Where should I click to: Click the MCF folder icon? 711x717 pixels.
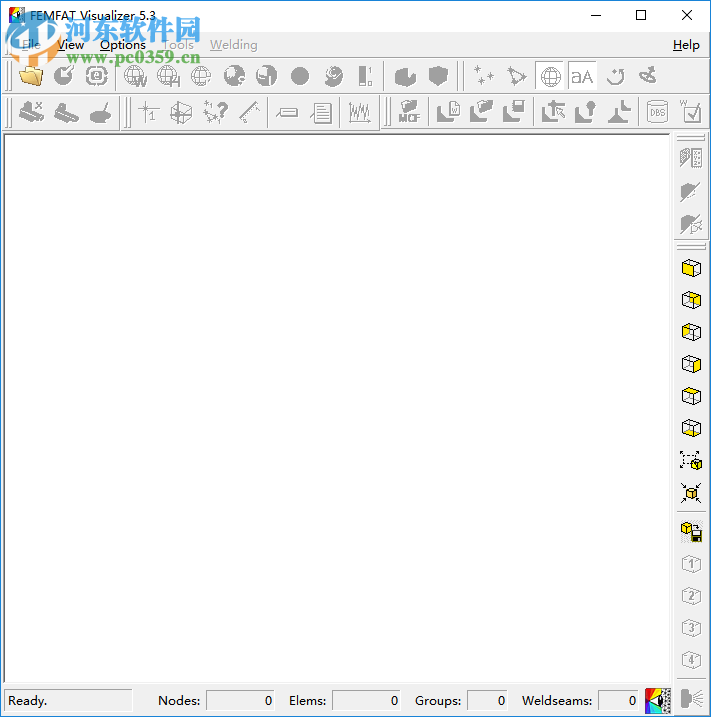point(409,112)
